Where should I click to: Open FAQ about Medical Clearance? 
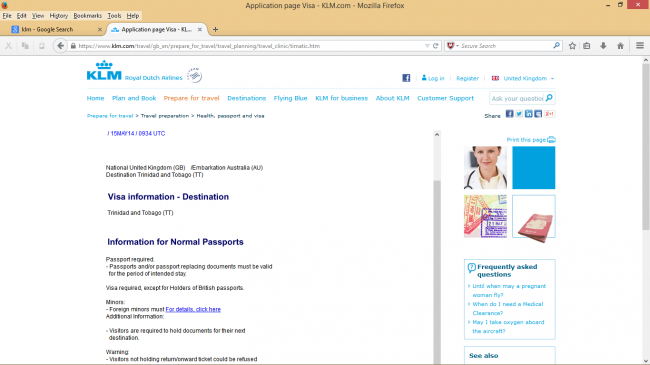tap(508, 309)
